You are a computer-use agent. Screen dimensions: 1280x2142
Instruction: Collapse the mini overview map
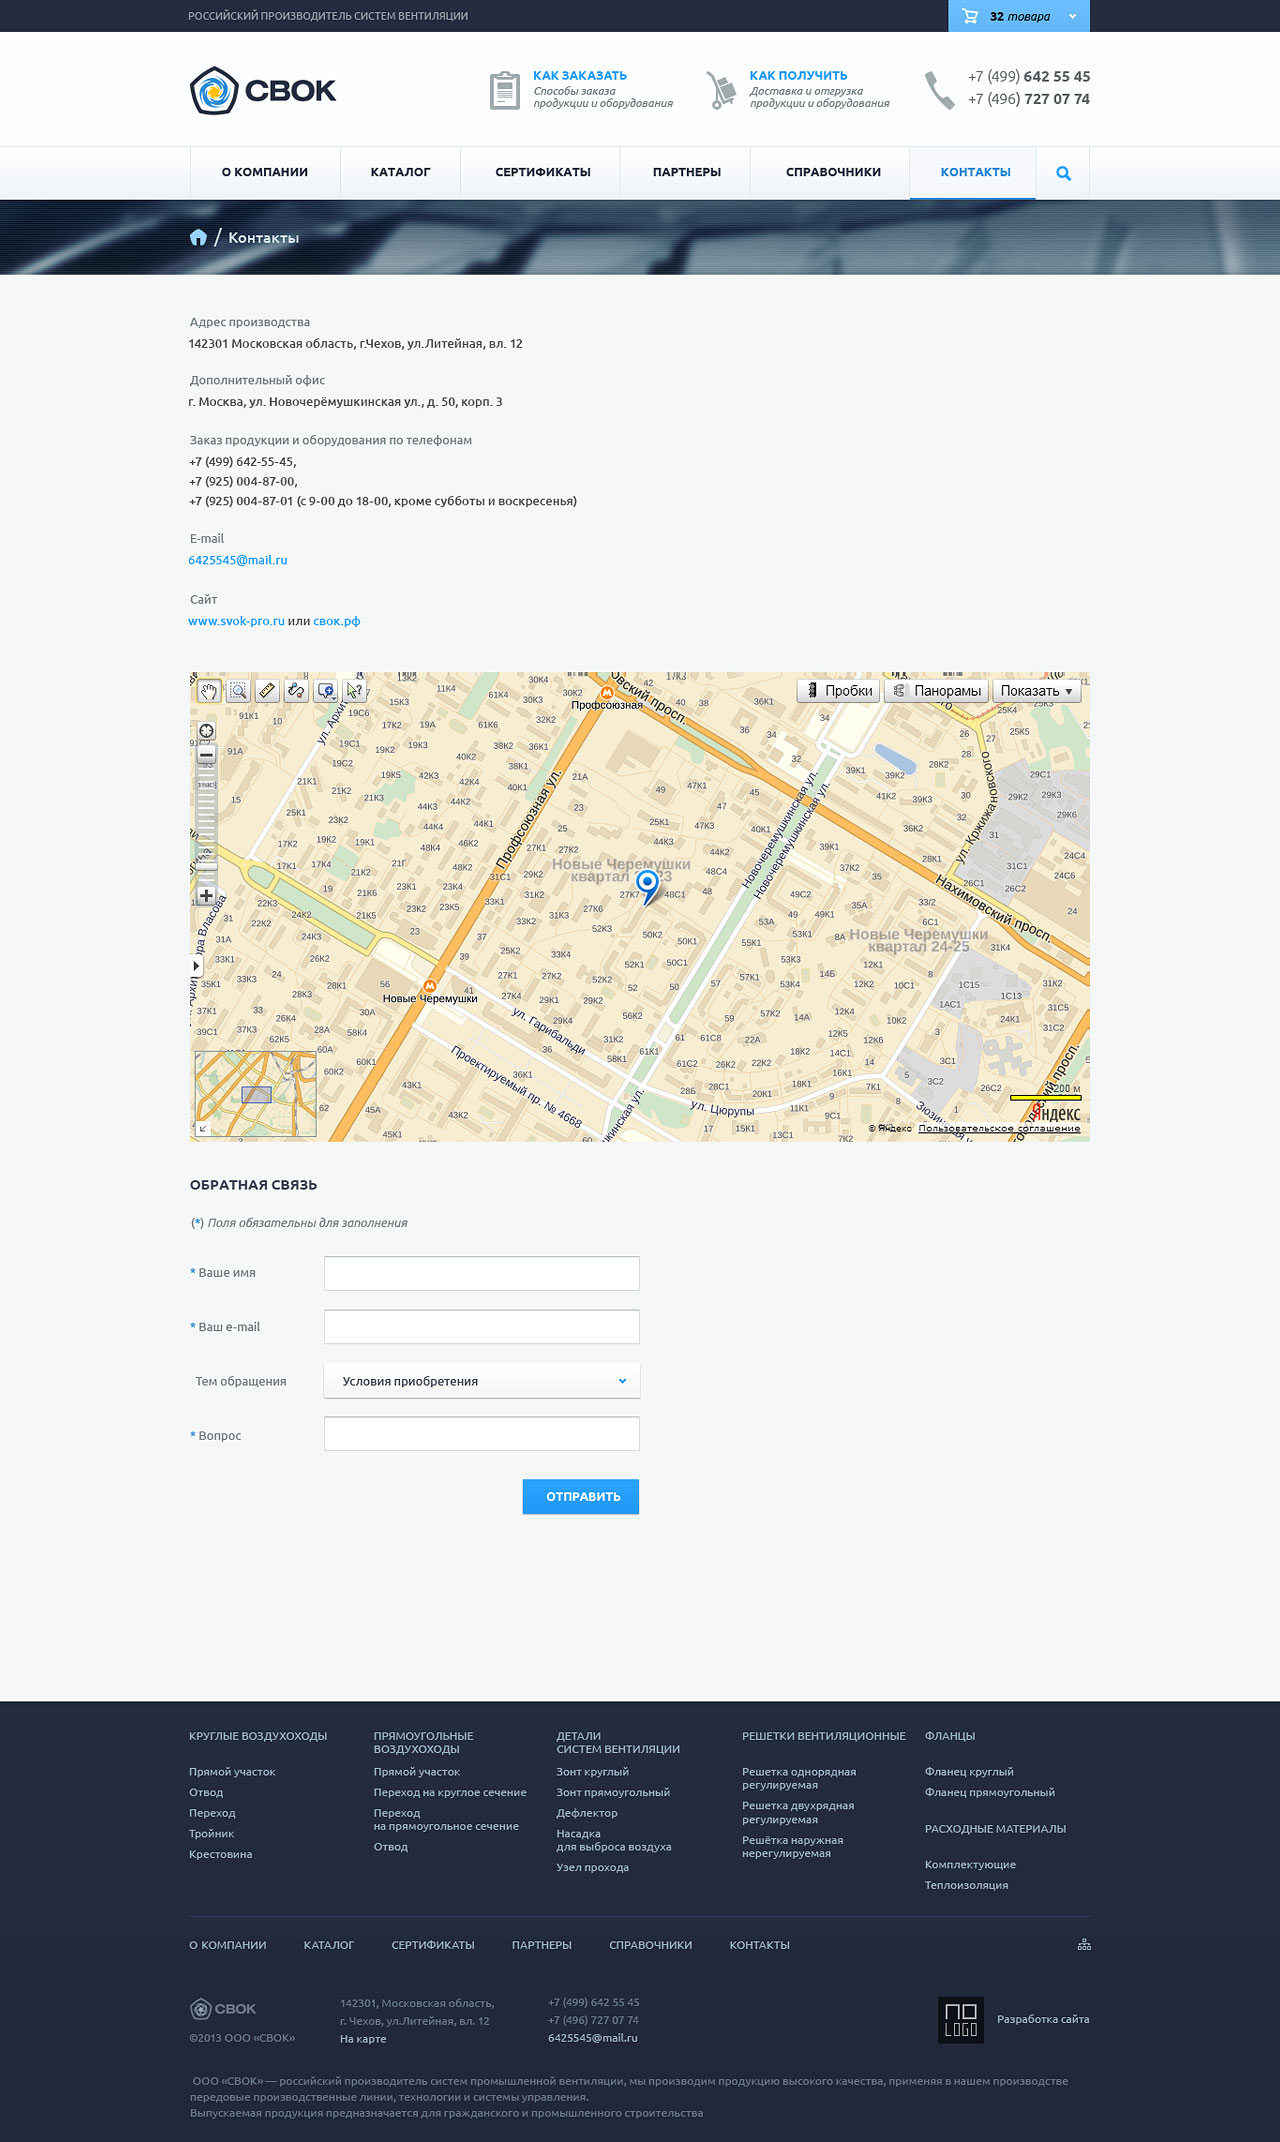[x=203, y=1129]
